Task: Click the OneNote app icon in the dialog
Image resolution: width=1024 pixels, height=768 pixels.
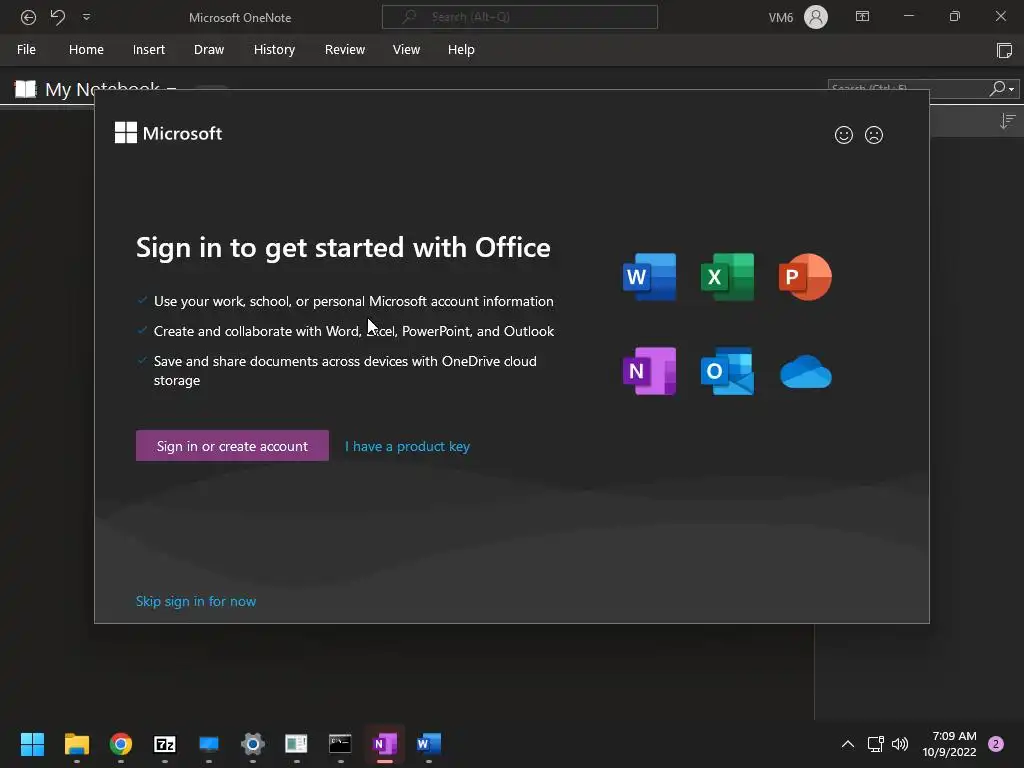Action: [x=649, y=371]
